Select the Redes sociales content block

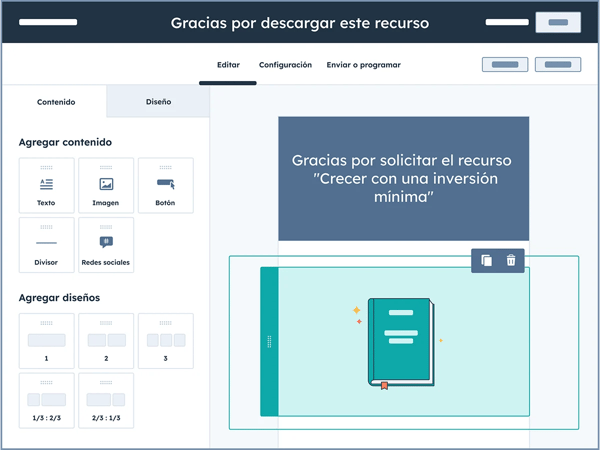106,245
